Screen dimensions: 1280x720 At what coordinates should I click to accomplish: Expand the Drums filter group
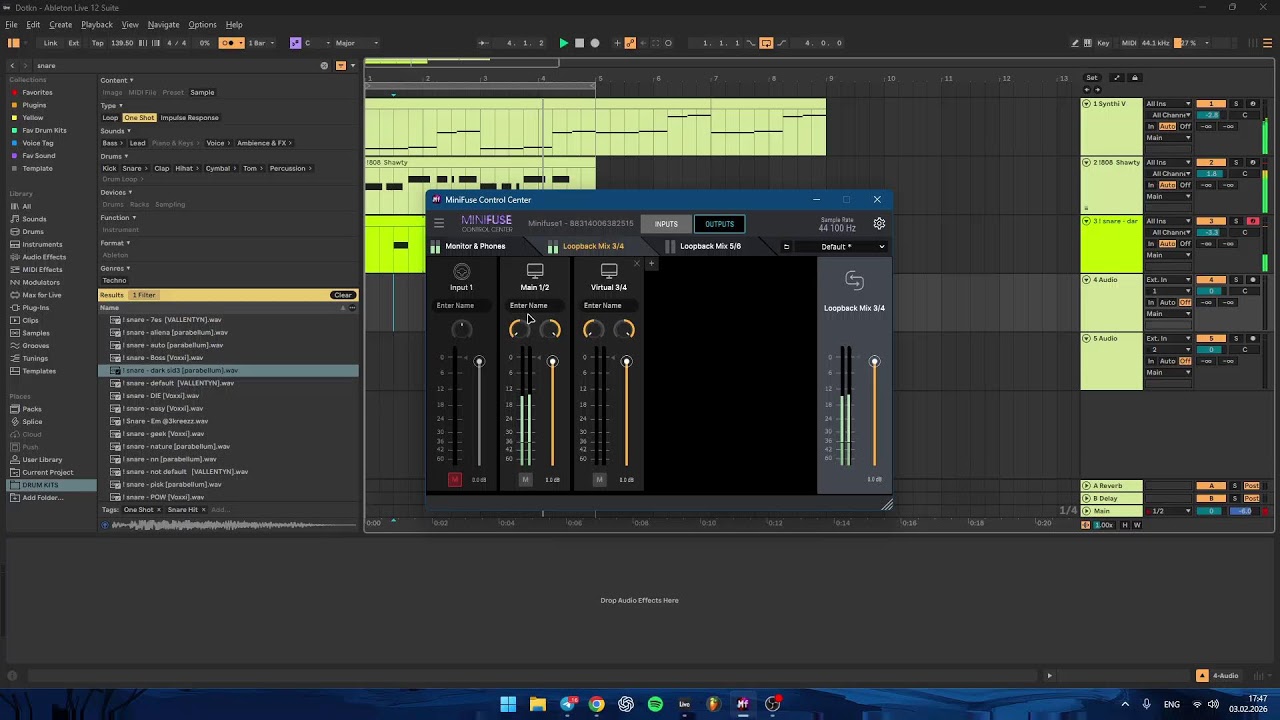[x=113, y=156]
